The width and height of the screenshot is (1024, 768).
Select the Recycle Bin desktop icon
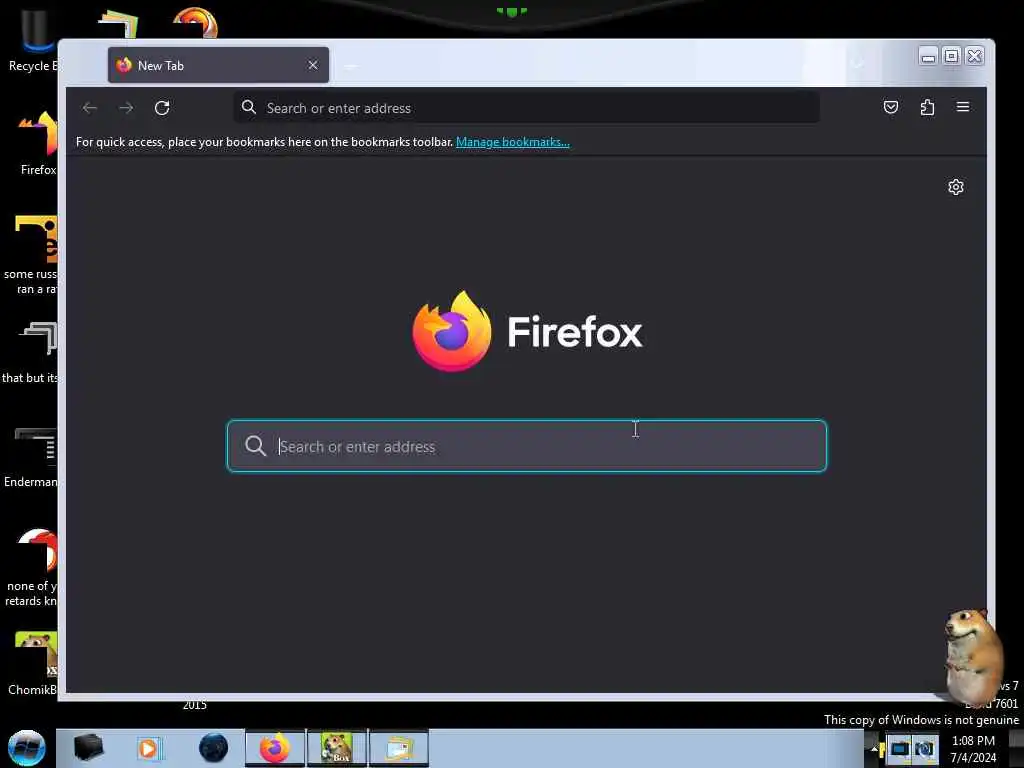(33, 40)
